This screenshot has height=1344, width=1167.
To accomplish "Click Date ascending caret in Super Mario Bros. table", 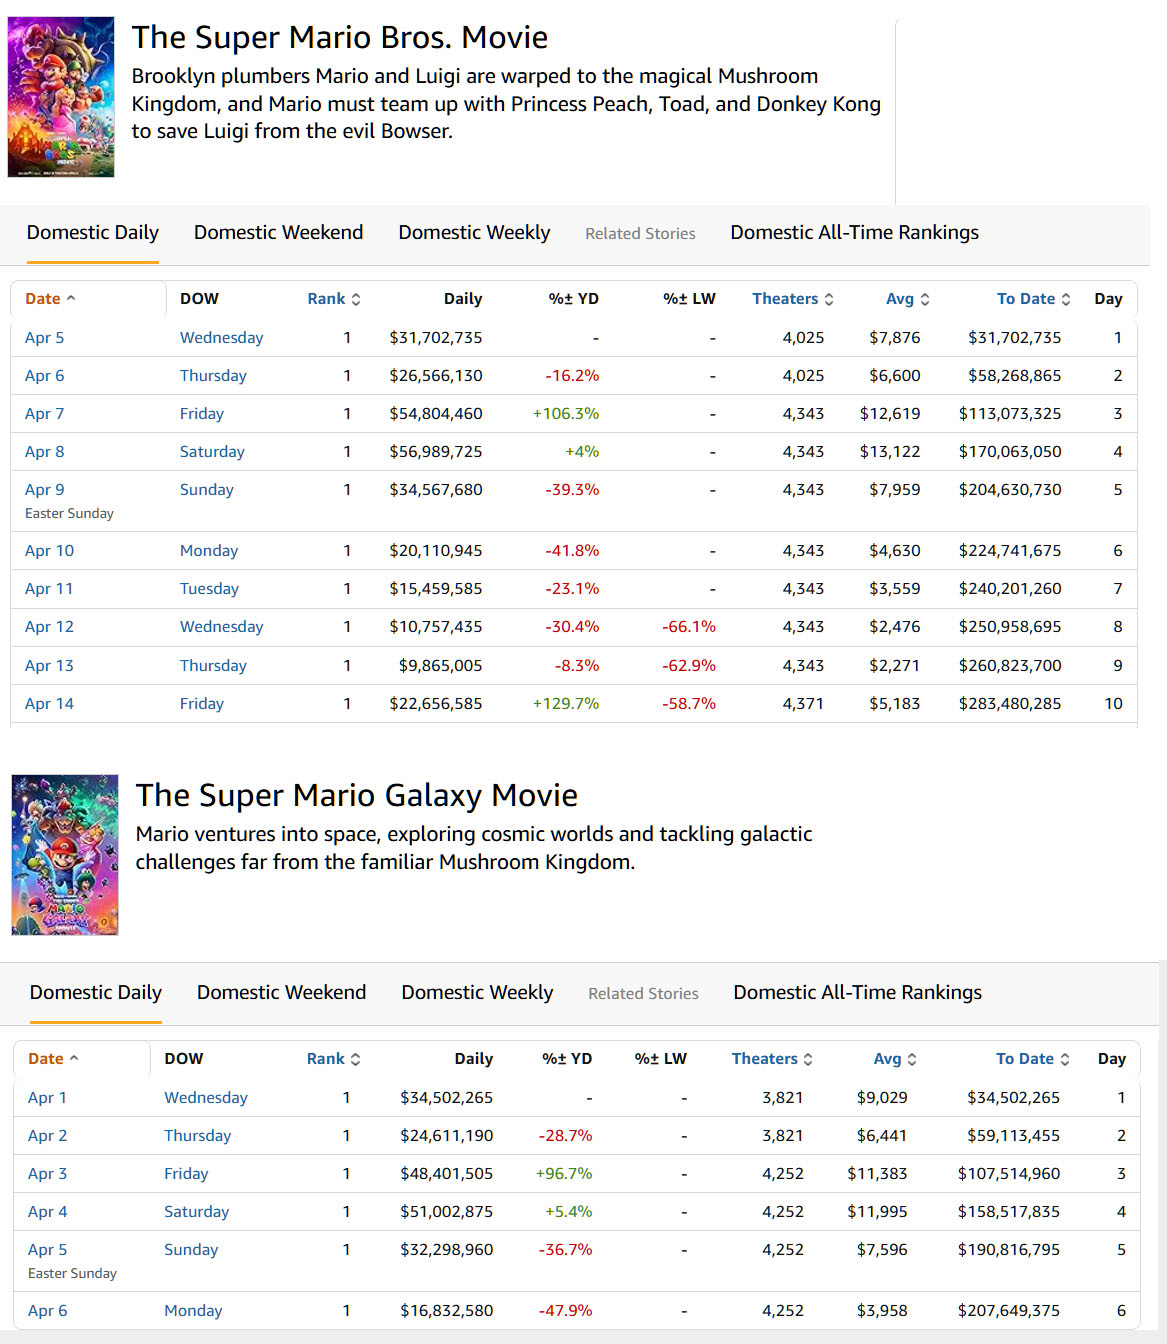I will (71, 298).
